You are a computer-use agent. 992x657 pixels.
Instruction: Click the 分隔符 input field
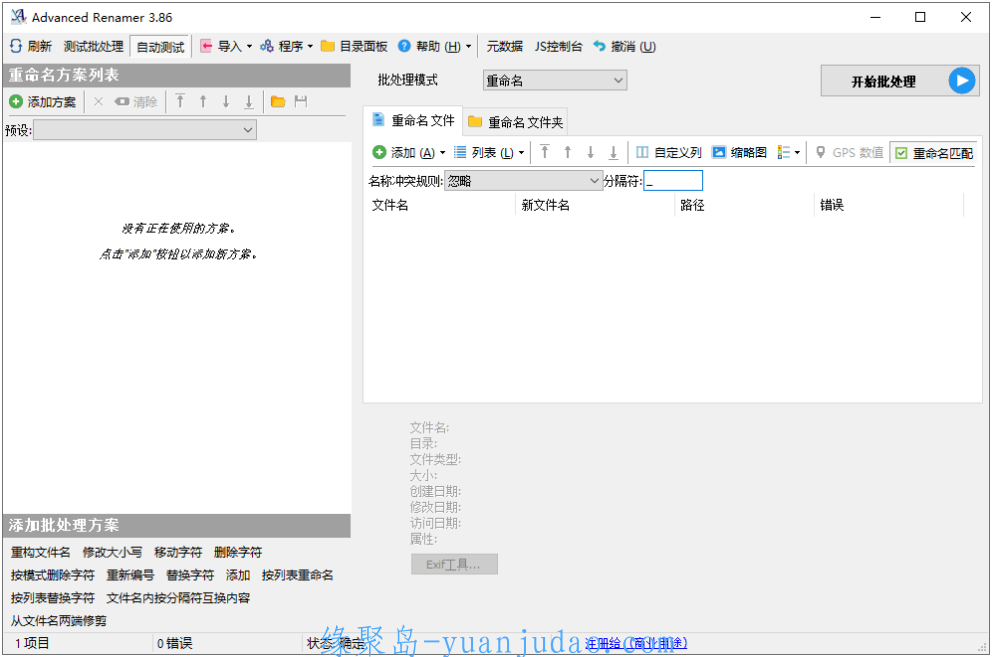[x=673, y=181]
